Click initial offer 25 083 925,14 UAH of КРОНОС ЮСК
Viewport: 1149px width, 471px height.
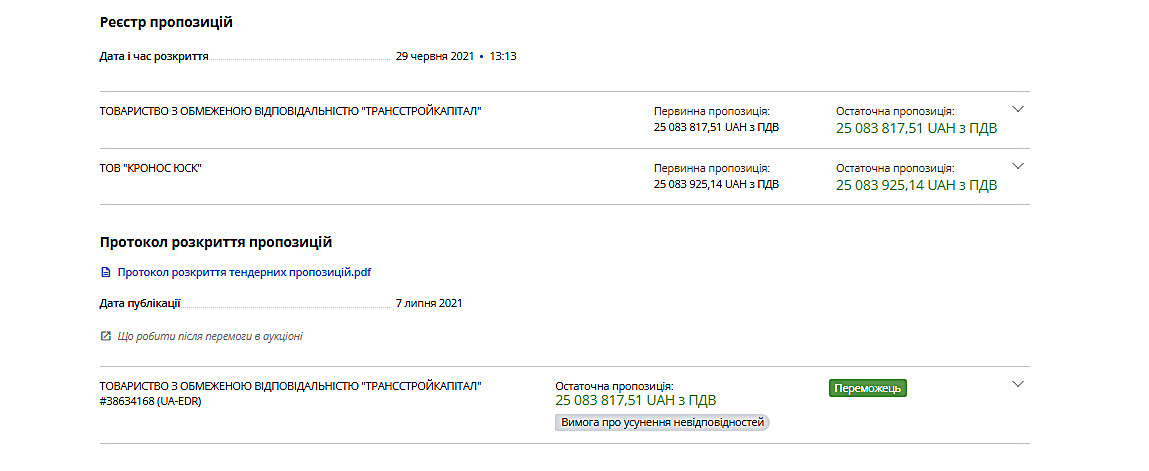(x=717, y=184)
